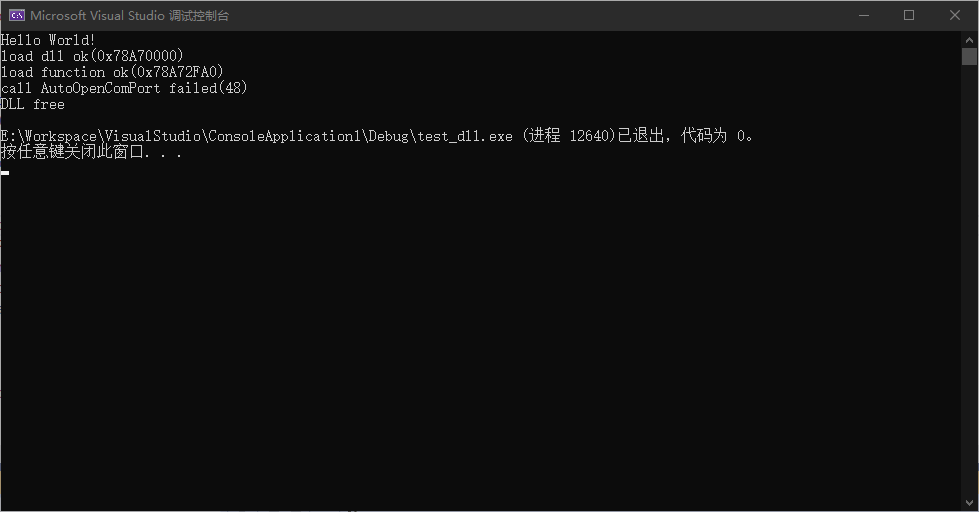Click the 'Hello World!' output line
This screenshot has height=512, width=979.
[x=48, y=40]
